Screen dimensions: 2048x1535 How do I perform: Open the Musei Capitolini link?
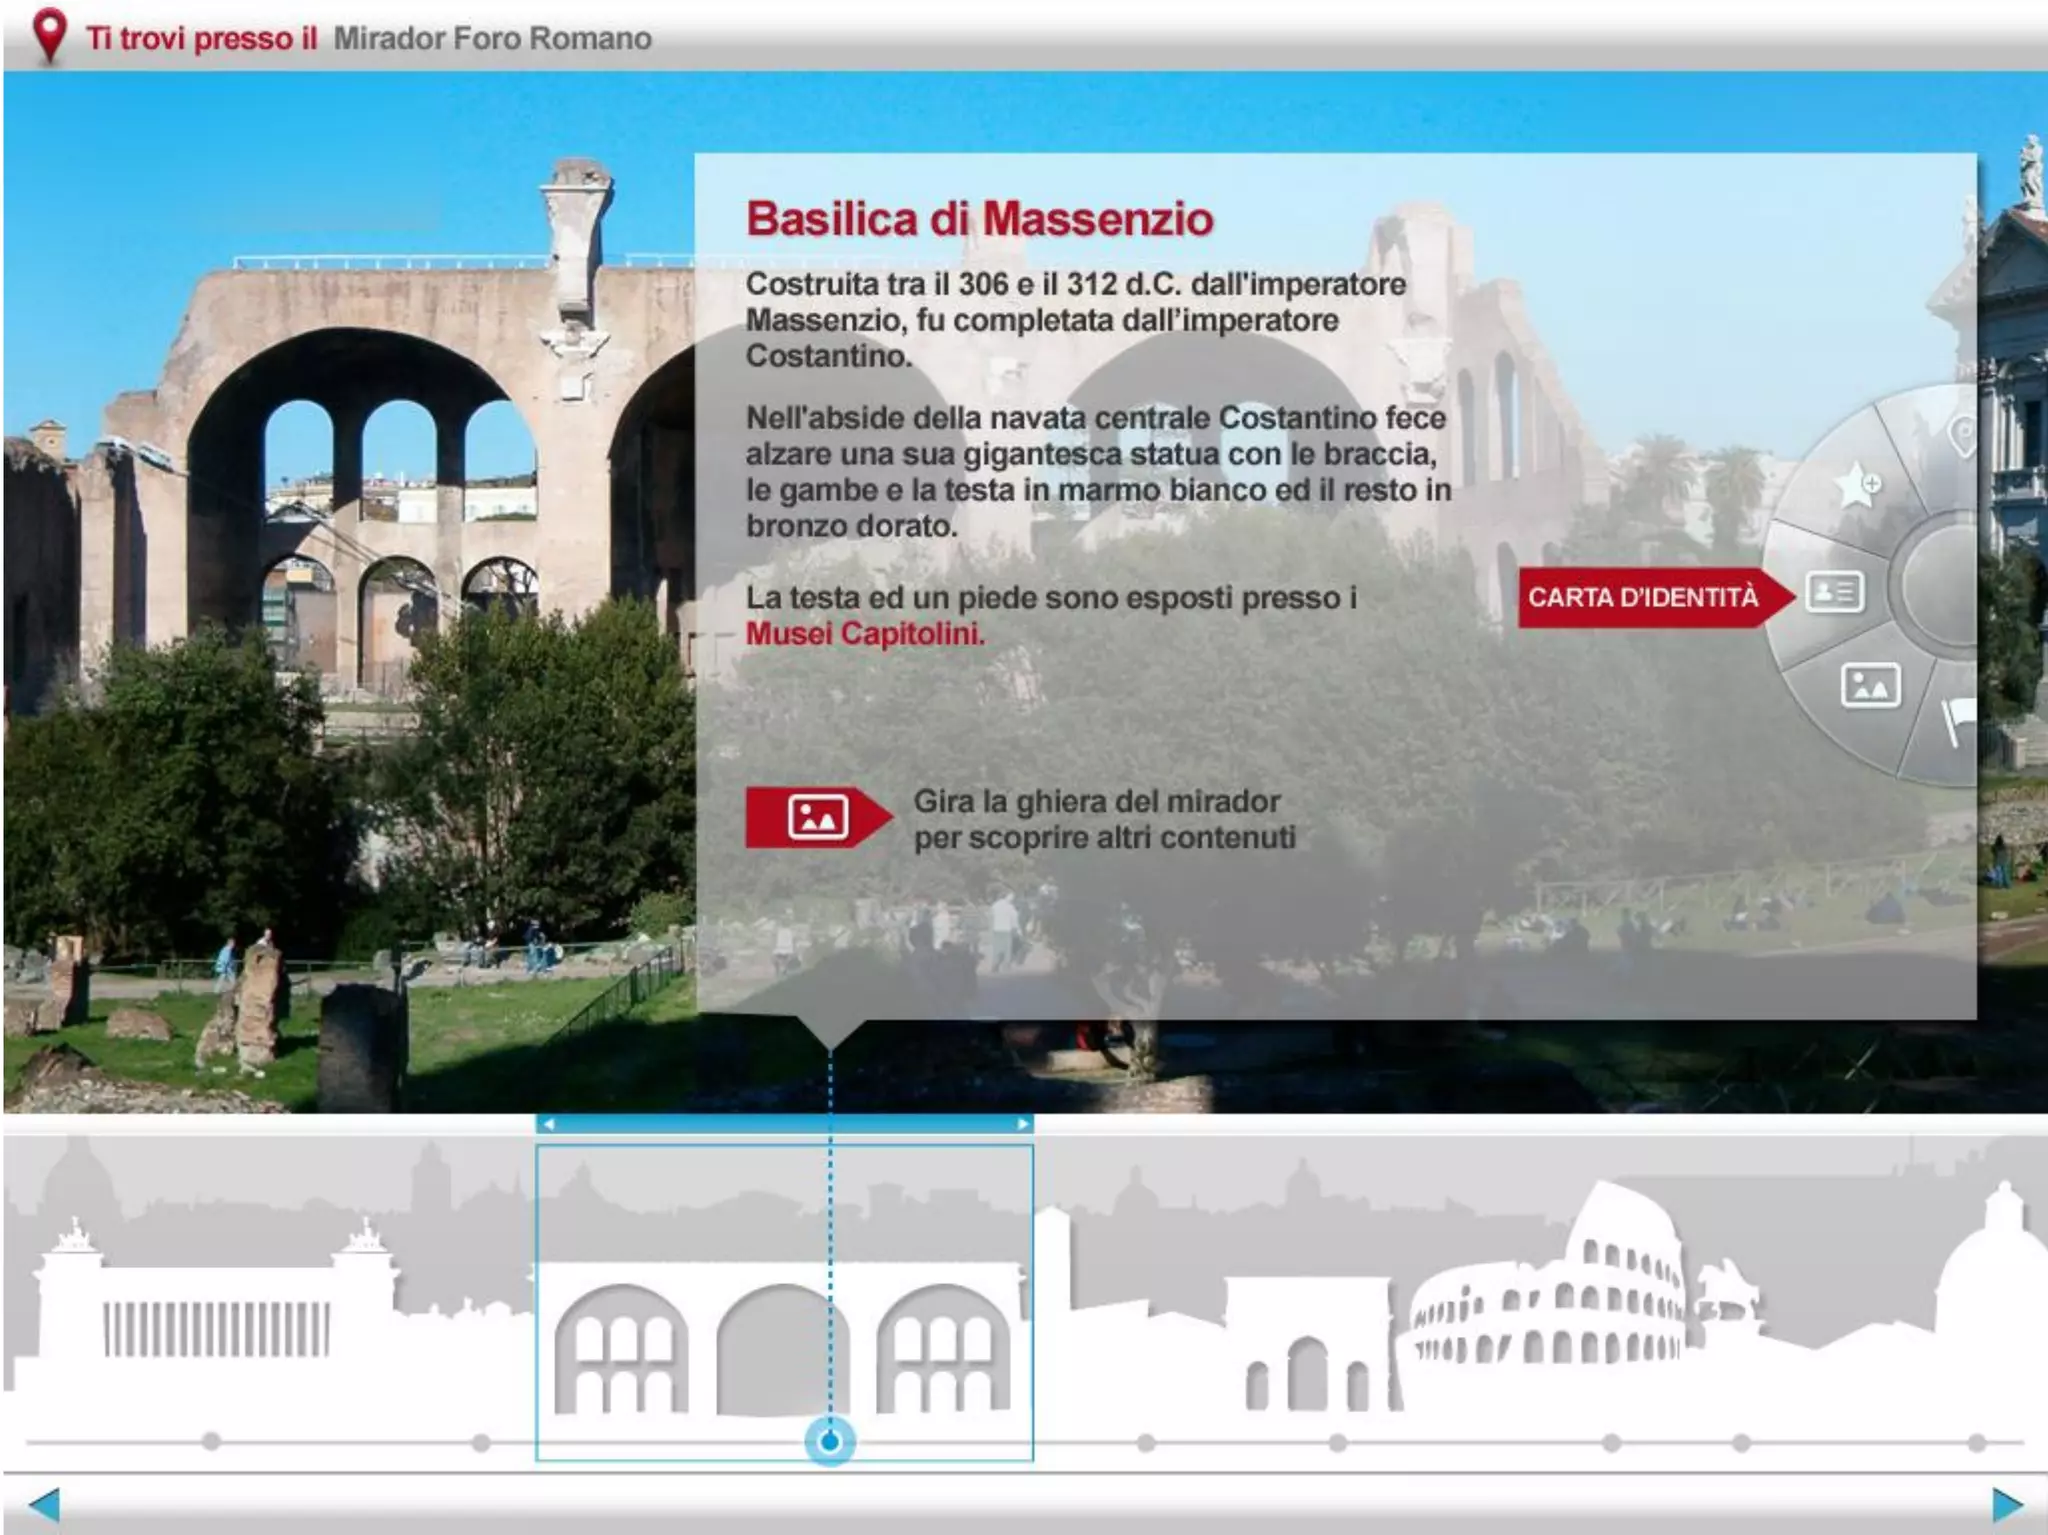pos(864,634)
